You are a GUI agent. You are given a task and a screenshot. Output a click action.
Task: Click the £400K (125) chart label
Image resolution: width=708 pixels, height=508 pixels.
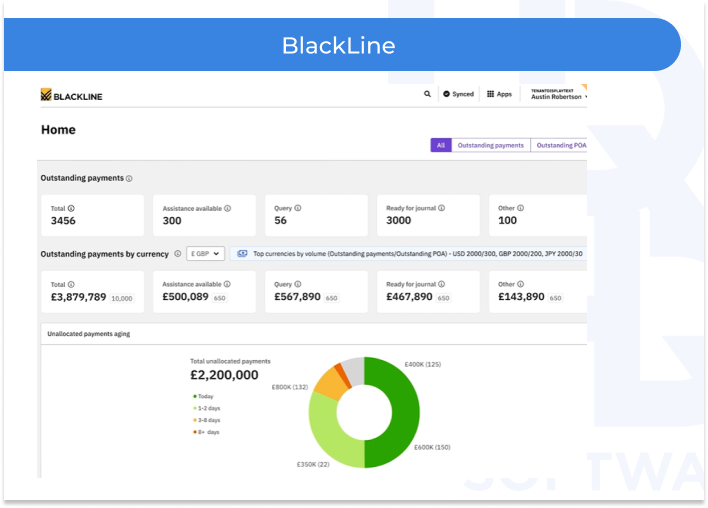point(423,364)
